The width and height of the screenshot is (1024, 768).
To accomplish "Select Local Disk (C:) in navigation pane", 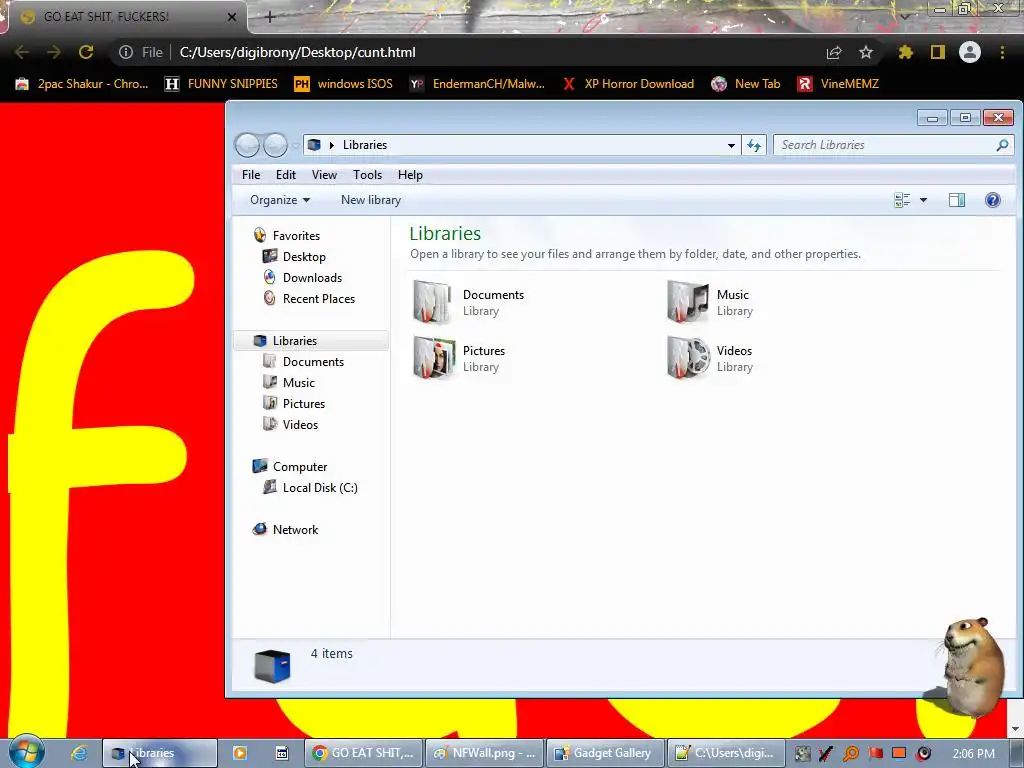I will (x=310, y=487).
